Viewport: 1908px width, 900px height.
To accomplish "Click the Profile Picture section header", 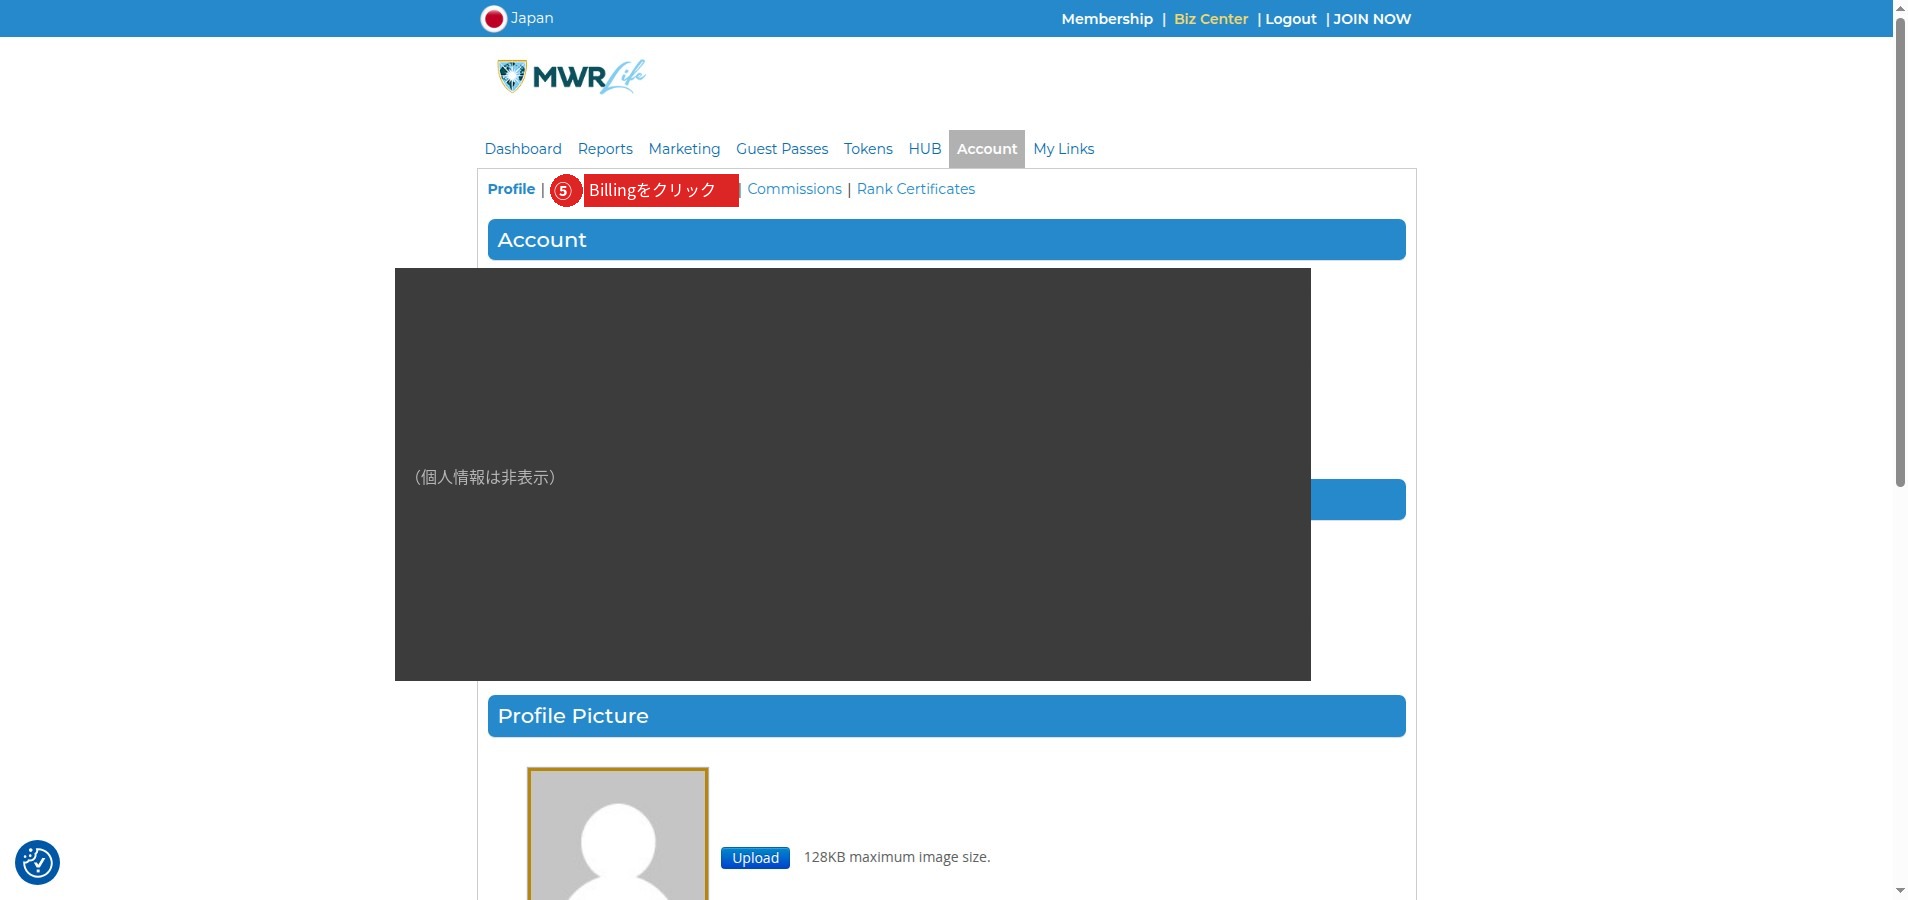I will [947, 716].
